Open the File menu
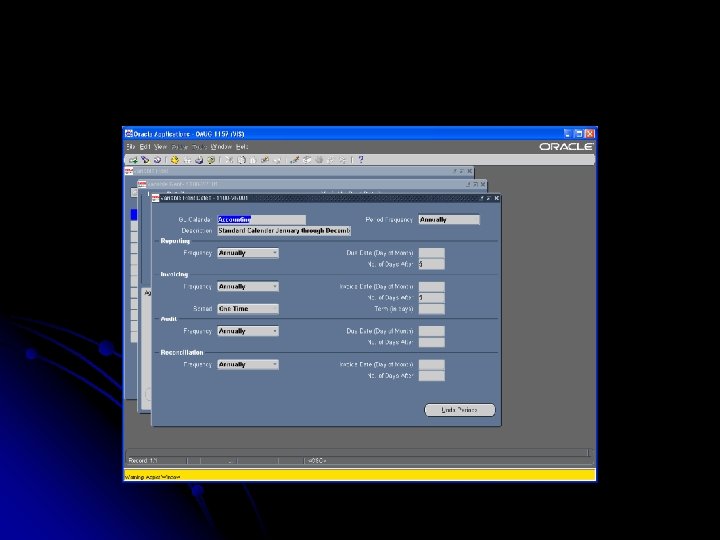Screen dimensions: 720x540 (x=130, y=147)
